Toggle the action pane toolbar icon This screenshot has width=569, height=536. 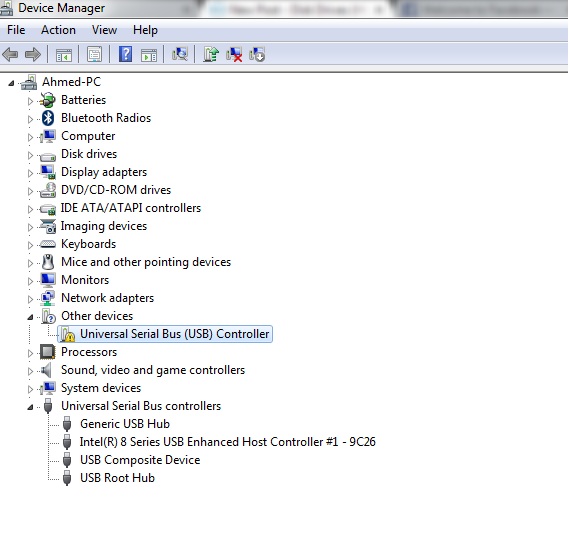tap(149, 55)
